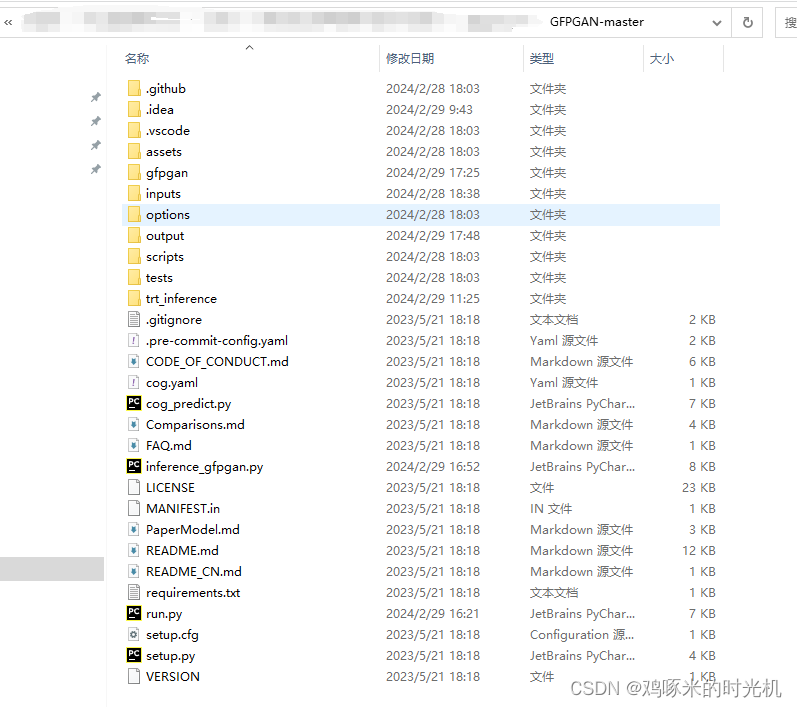Click the 23 KB size of LICENSE
797x707 pixels.
(x=698, y=487)
